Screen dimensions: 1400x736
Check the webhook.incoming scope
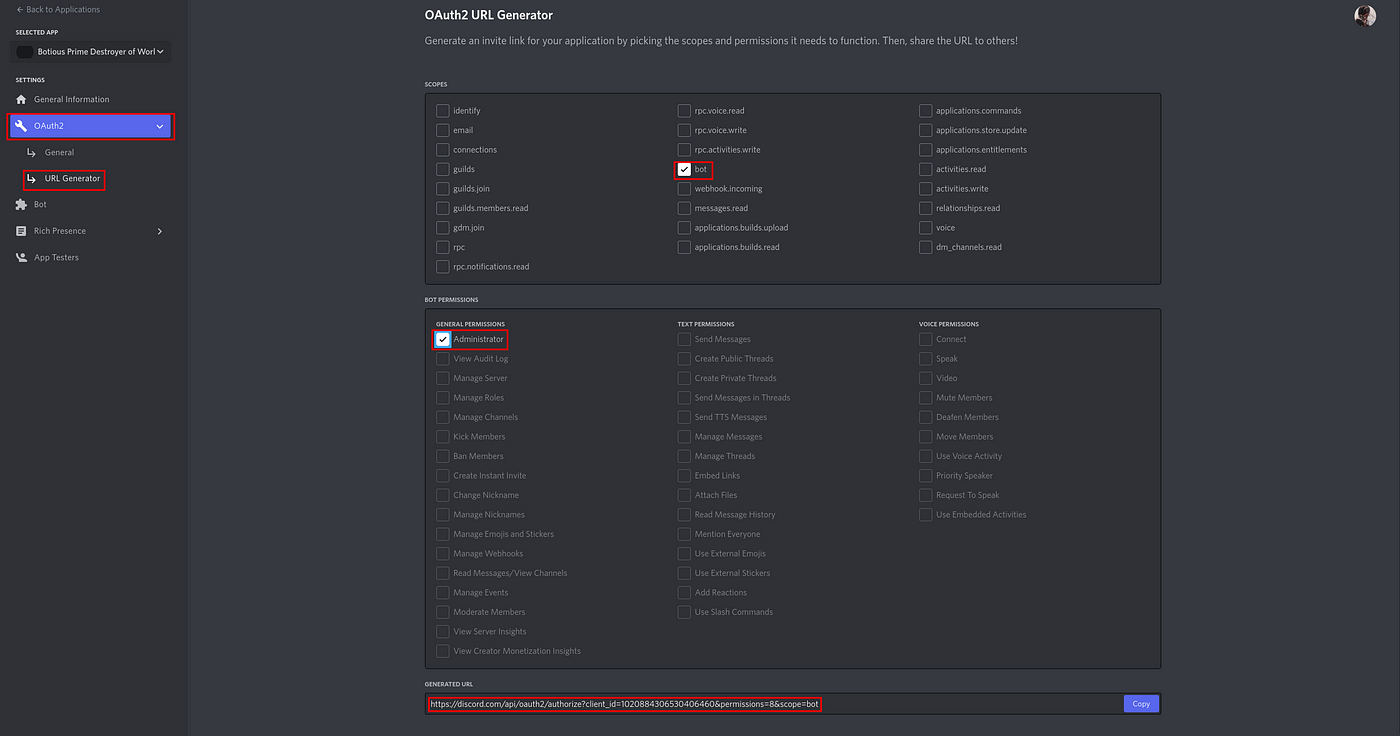click(x=684, y=189)
